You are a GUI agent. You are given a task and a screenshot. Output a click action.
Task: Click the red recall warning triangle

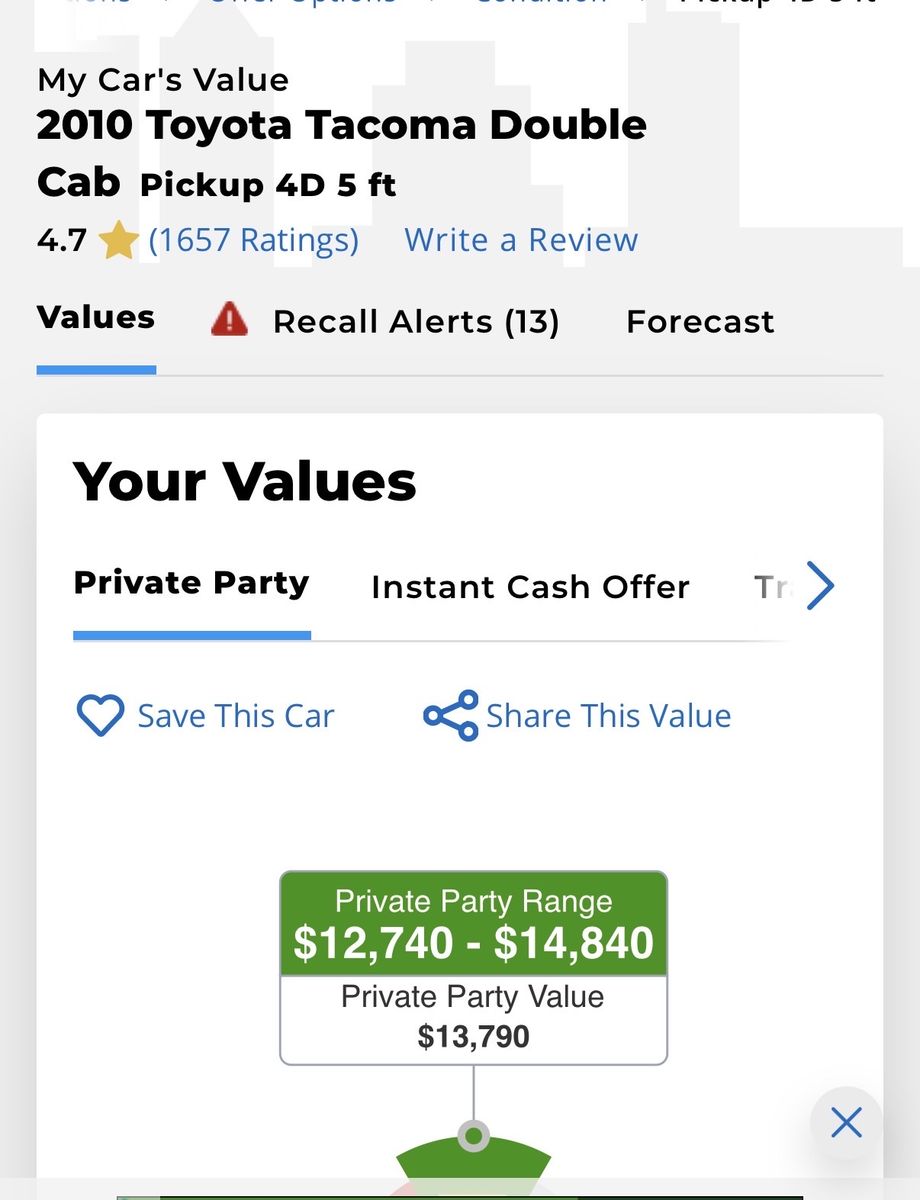(x=229, y=321)
